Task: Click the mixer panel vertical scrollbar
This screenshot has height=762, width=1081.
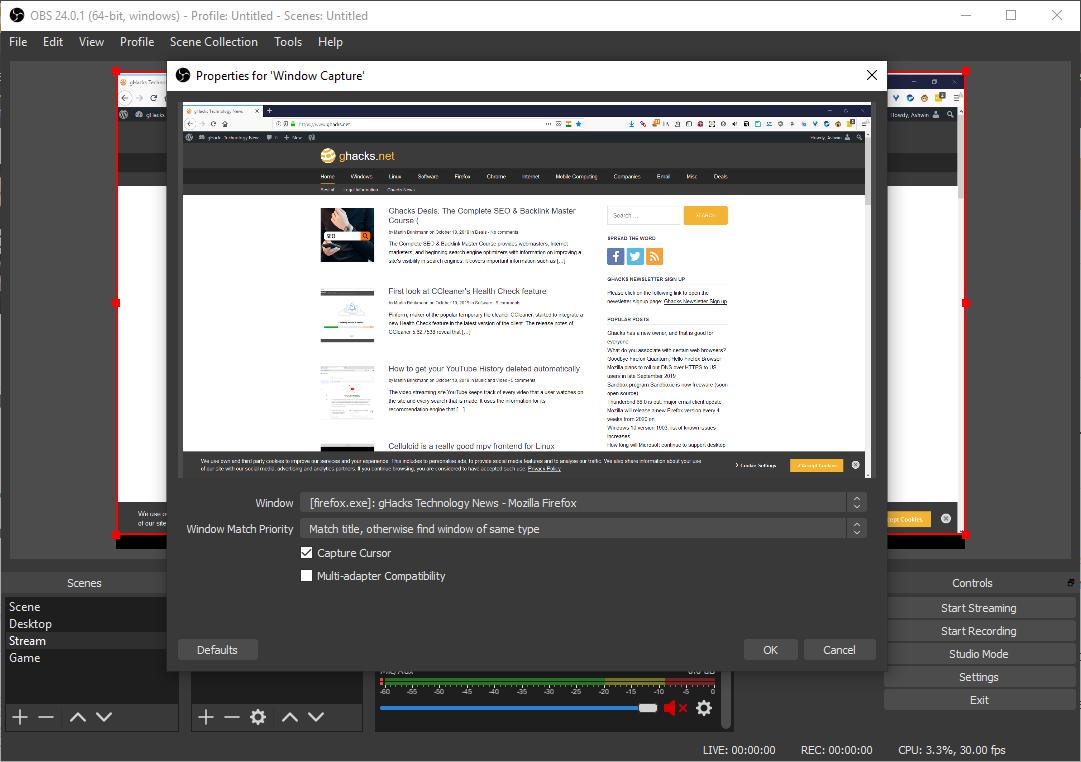Action: click(725, 700)
